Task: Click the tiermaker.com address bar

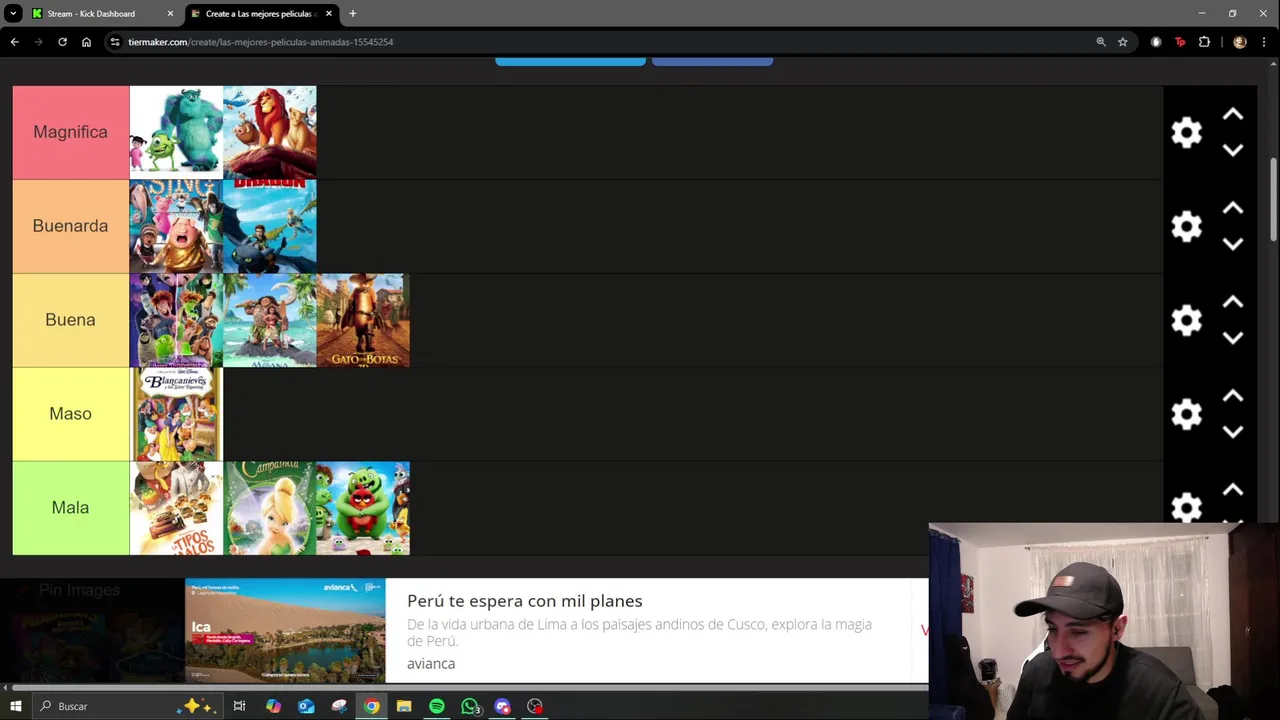Action: 600,42
